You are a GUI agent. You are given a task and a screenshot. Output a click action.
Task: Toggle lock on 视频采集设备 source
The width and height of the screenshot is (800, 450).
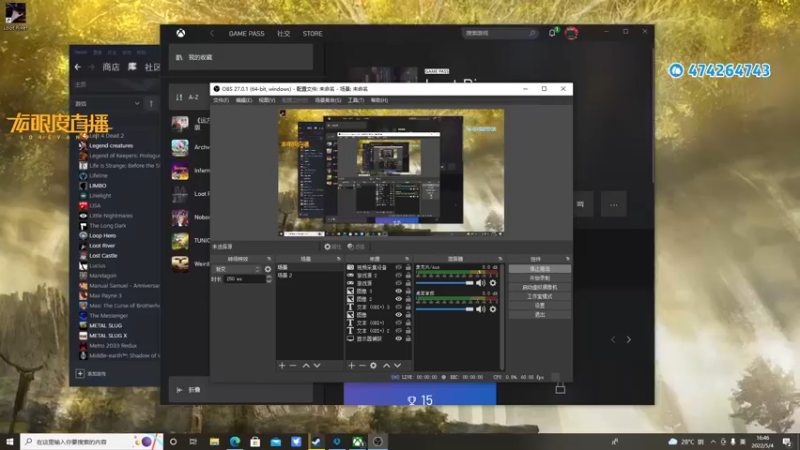[x=408, y=267]
